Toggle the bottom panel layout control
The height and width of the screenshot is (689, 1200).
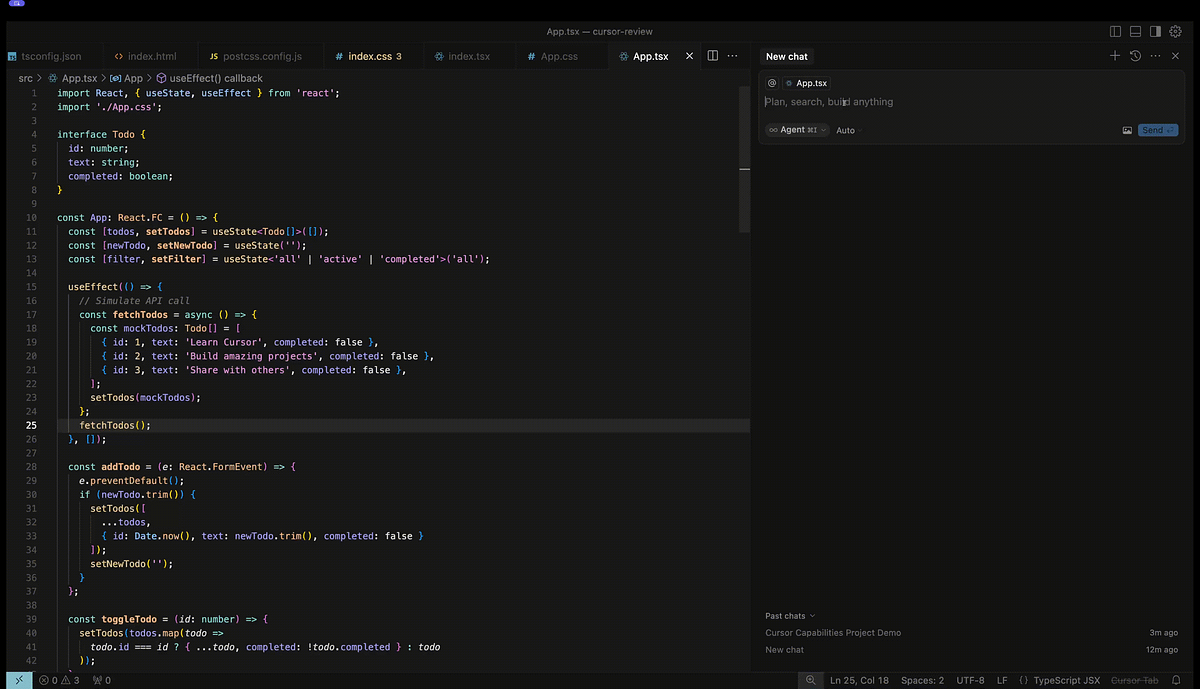1135,31
